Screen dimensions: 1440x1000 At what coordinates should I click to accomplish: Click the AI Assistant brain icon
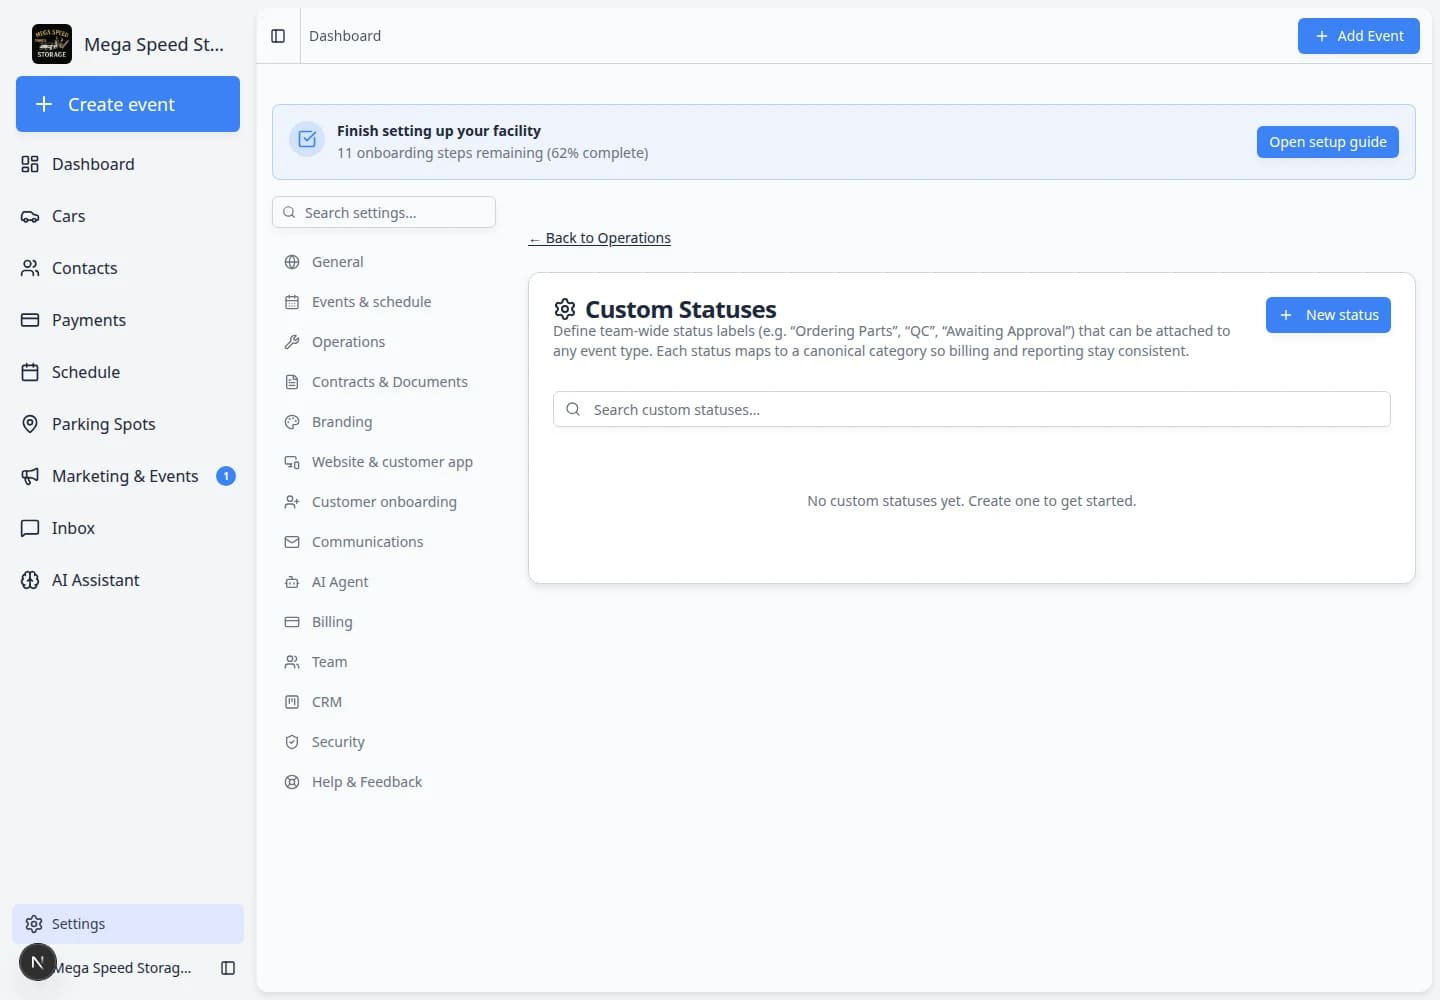[30, 580]
